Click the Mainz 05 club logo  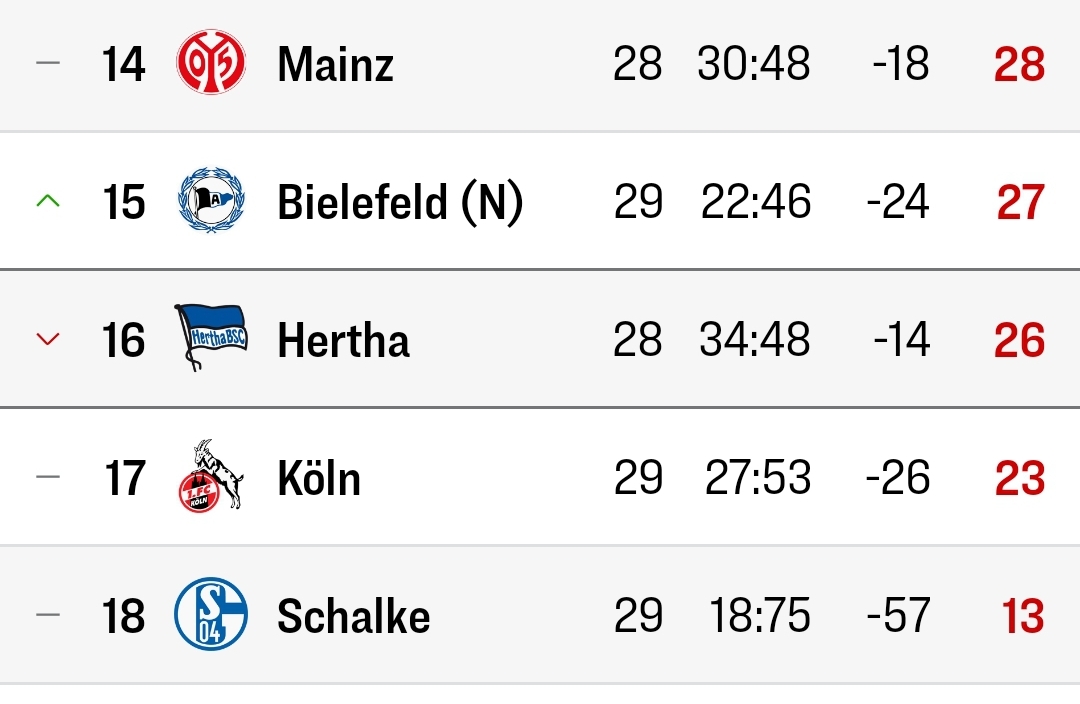coord(211,62)
